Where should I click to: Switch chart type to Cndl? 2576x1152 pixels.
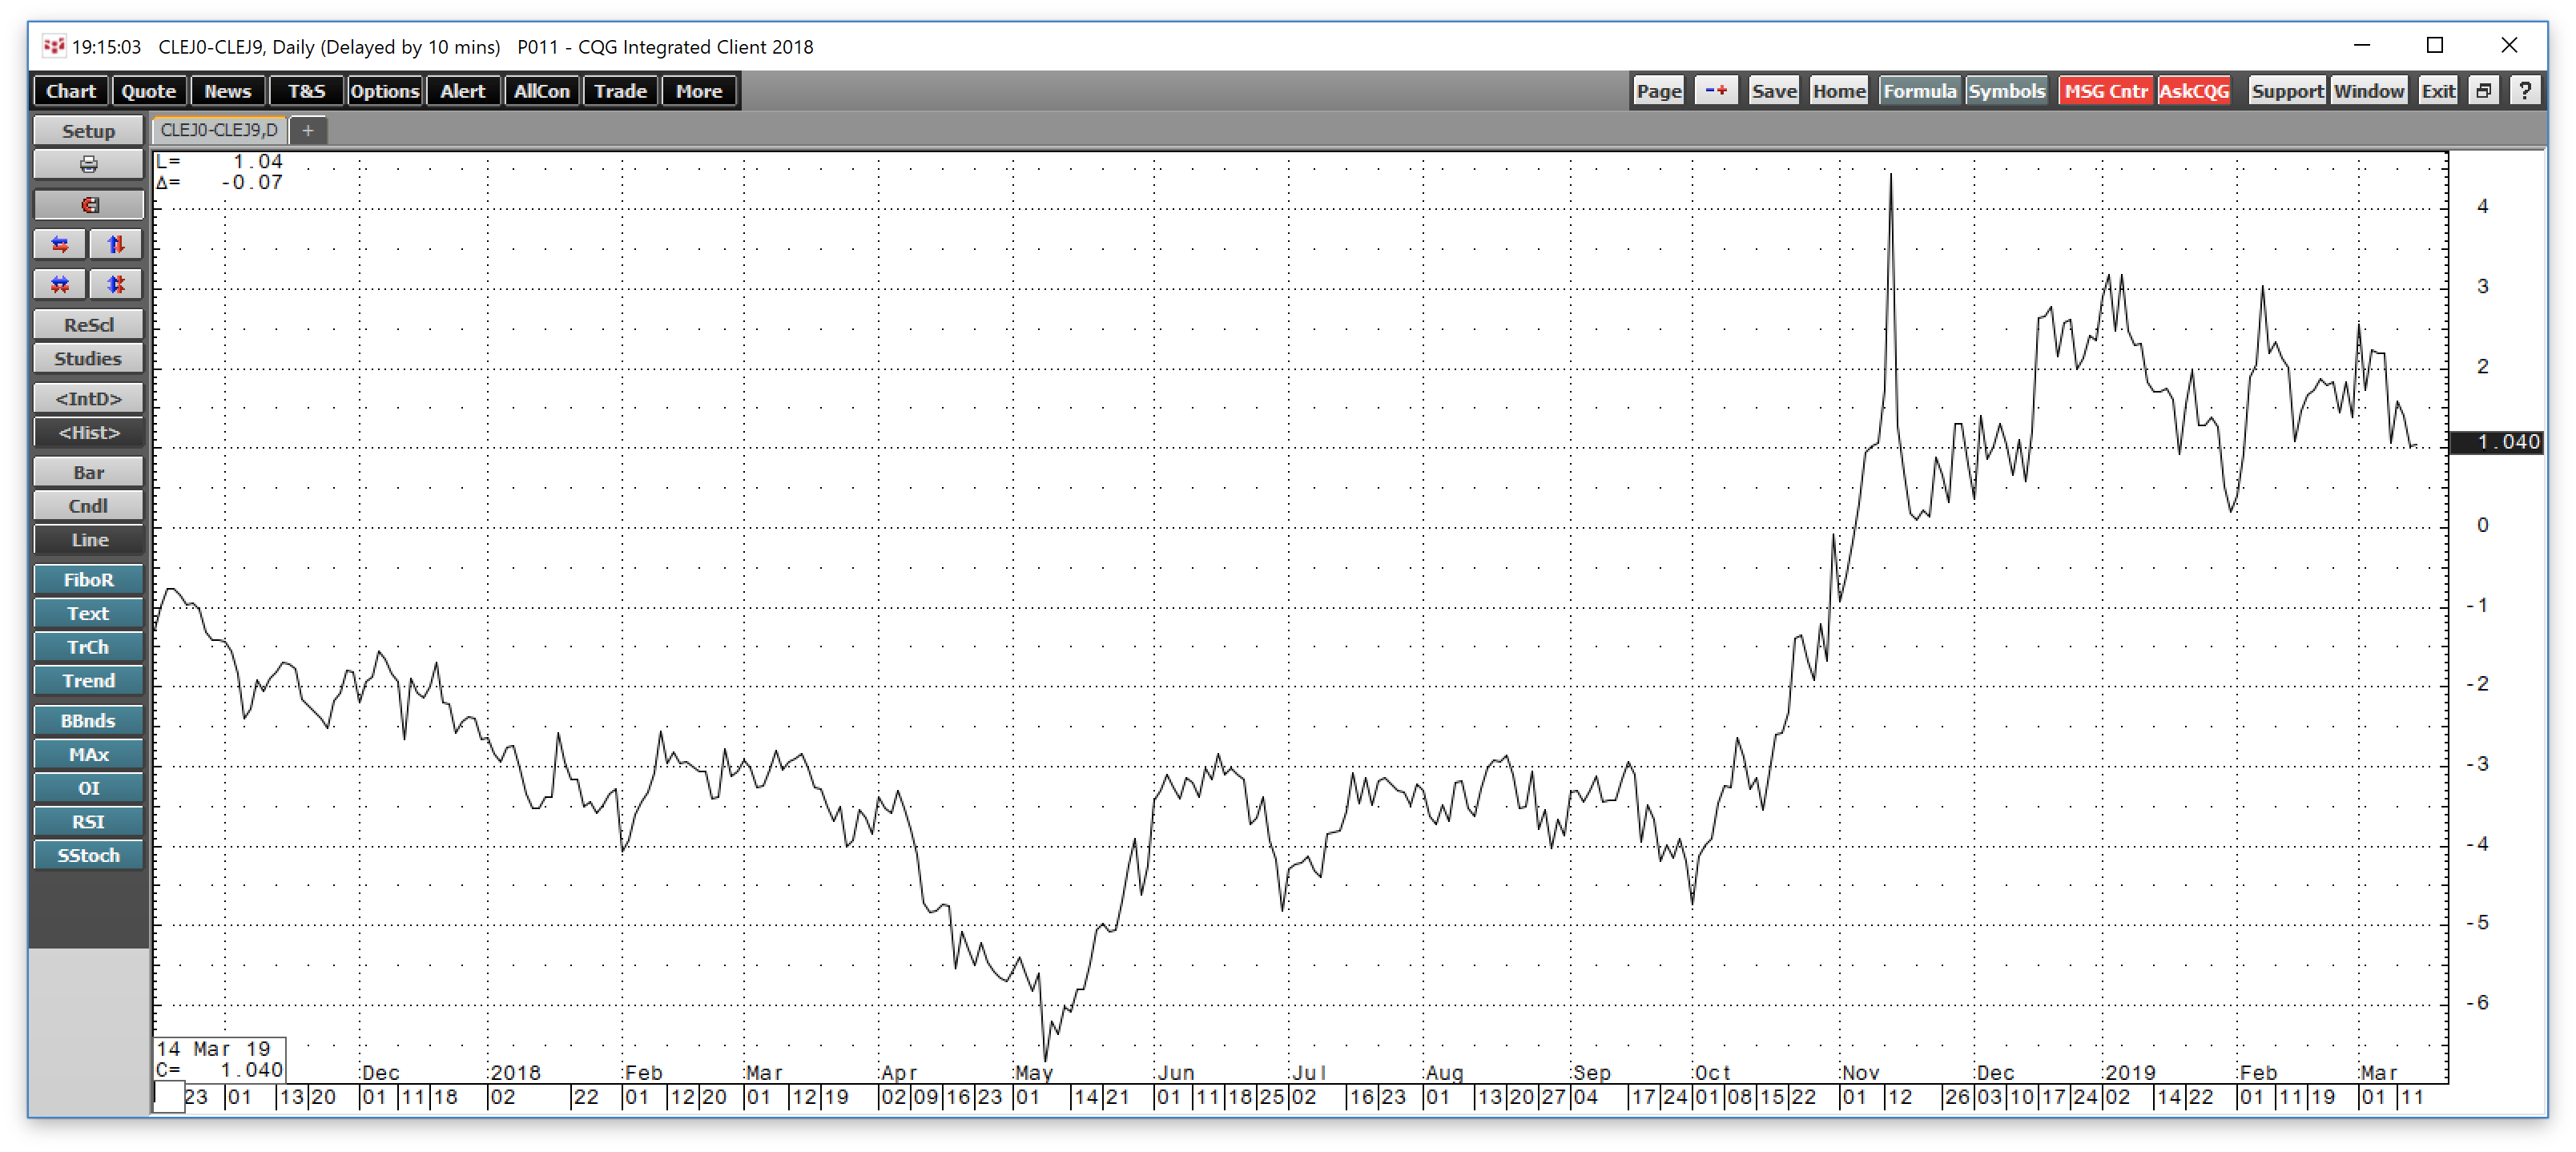[x=88, y=506]
